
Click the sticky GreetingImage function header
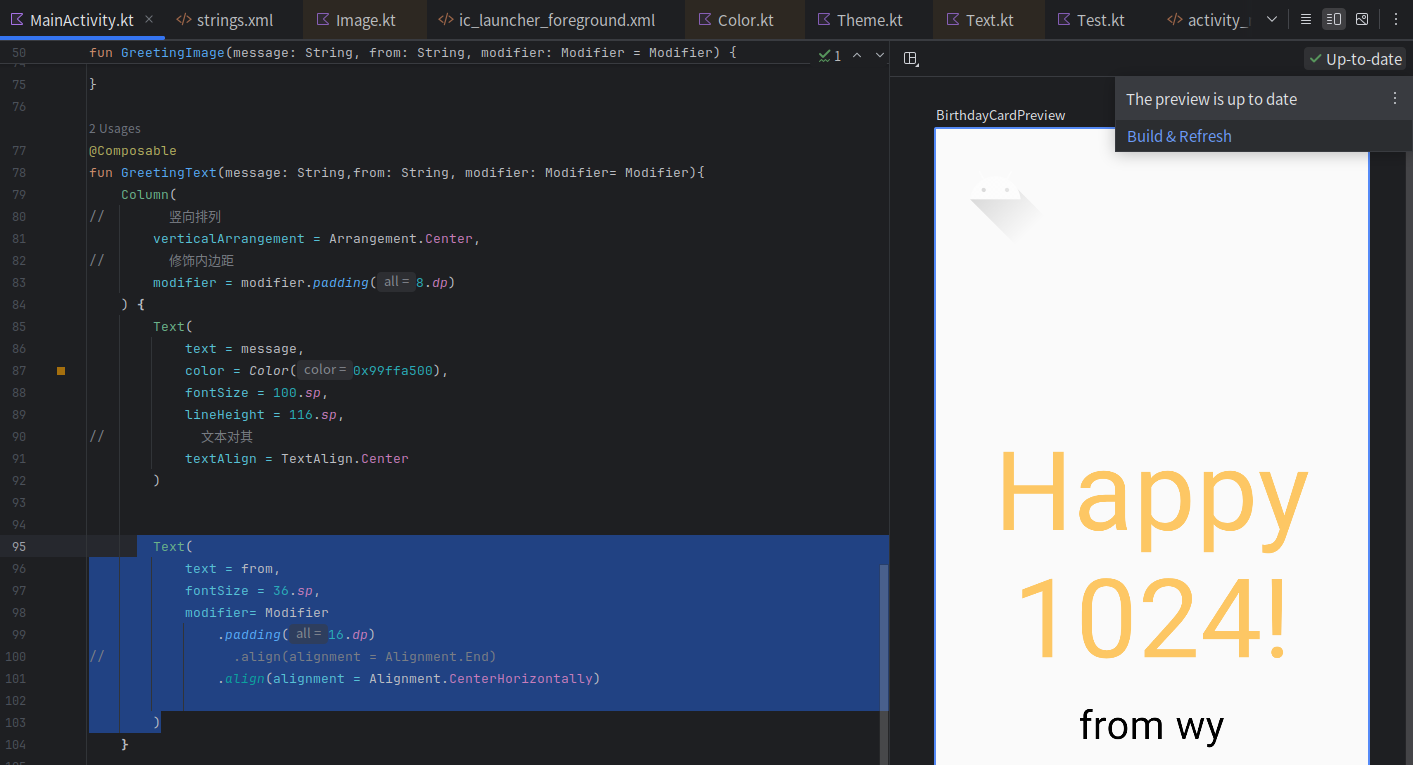[413, 52]
